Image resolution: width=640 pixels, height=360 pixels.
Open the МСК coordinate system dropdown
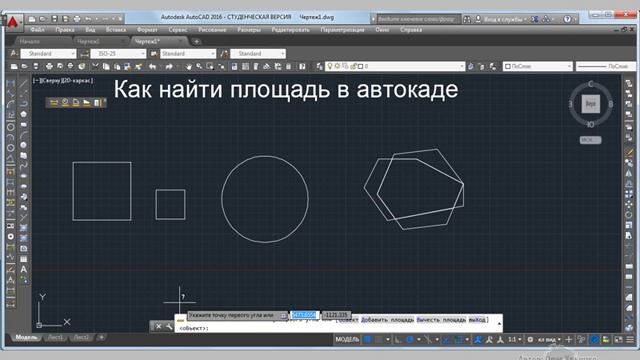tap(590, 140)
